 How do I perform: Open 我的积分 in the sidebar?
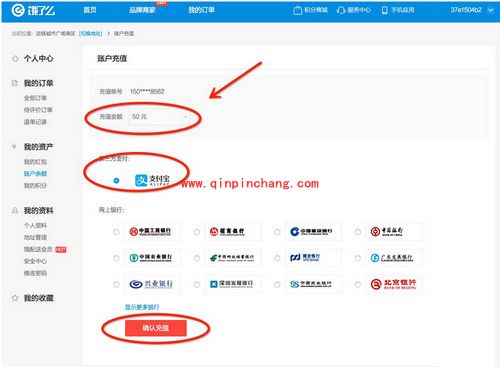[x=35, y=186]
